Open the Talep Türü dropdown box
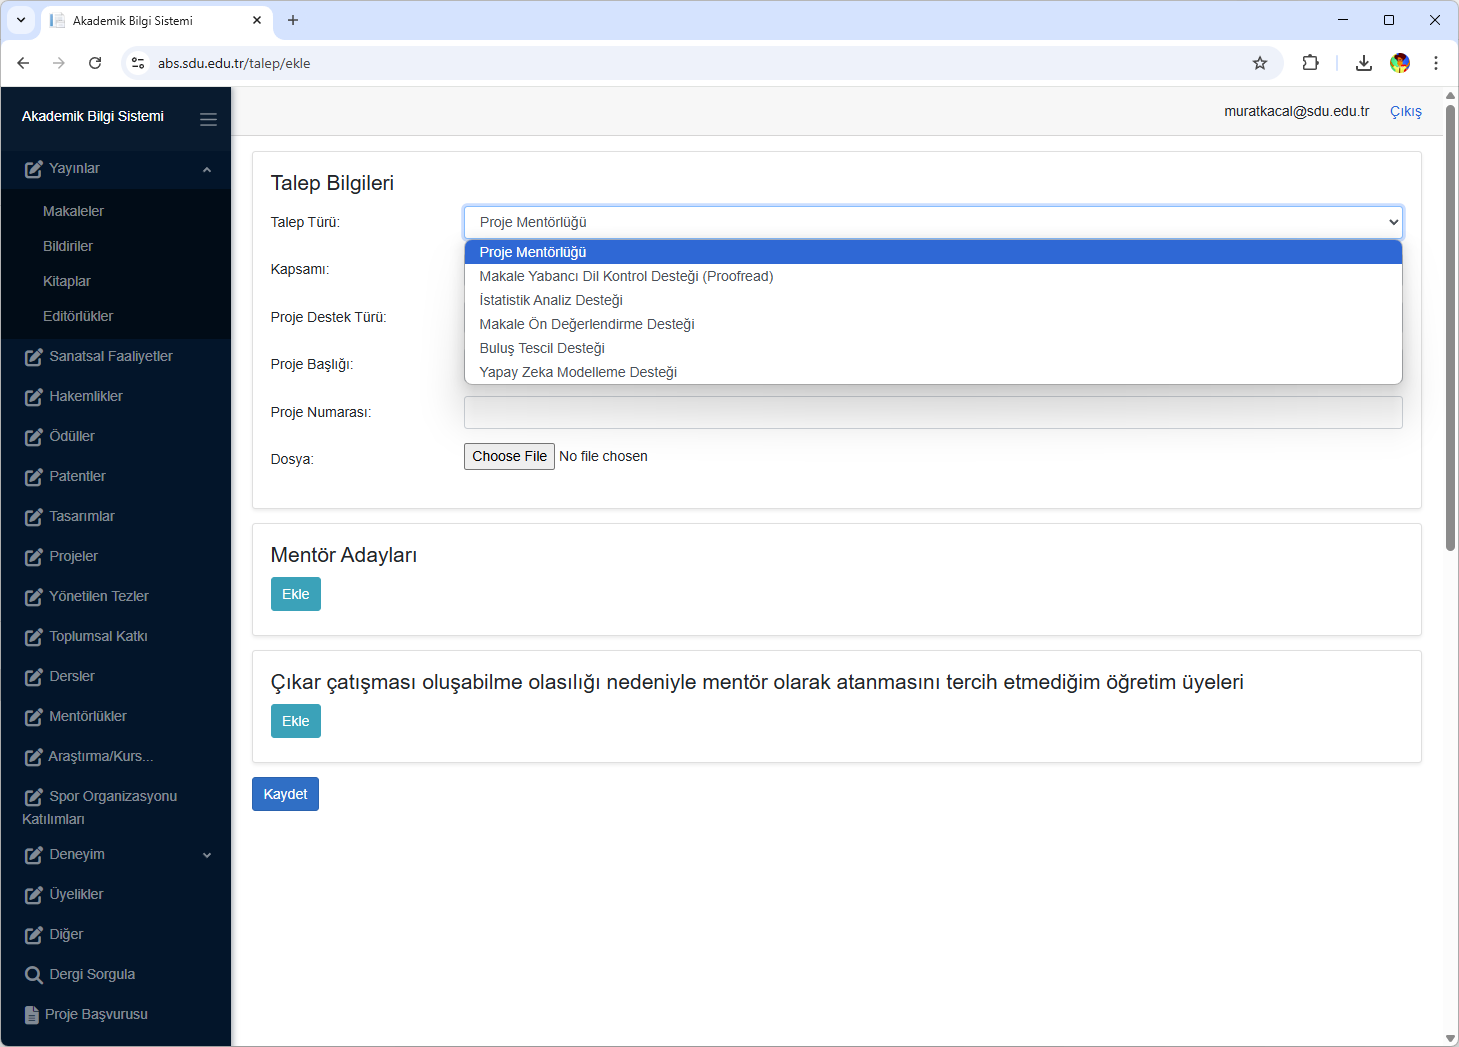Image resolution: width=1459 pixels, height=1047 pixels. point(932,222)
